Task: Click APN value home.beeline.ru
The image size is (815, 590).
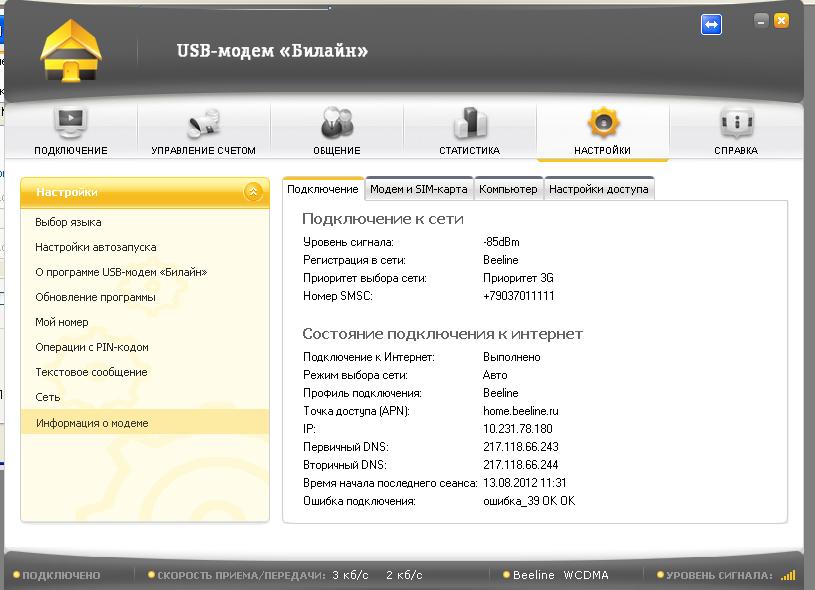Action: pyautogui.click(x=521, y=411)
